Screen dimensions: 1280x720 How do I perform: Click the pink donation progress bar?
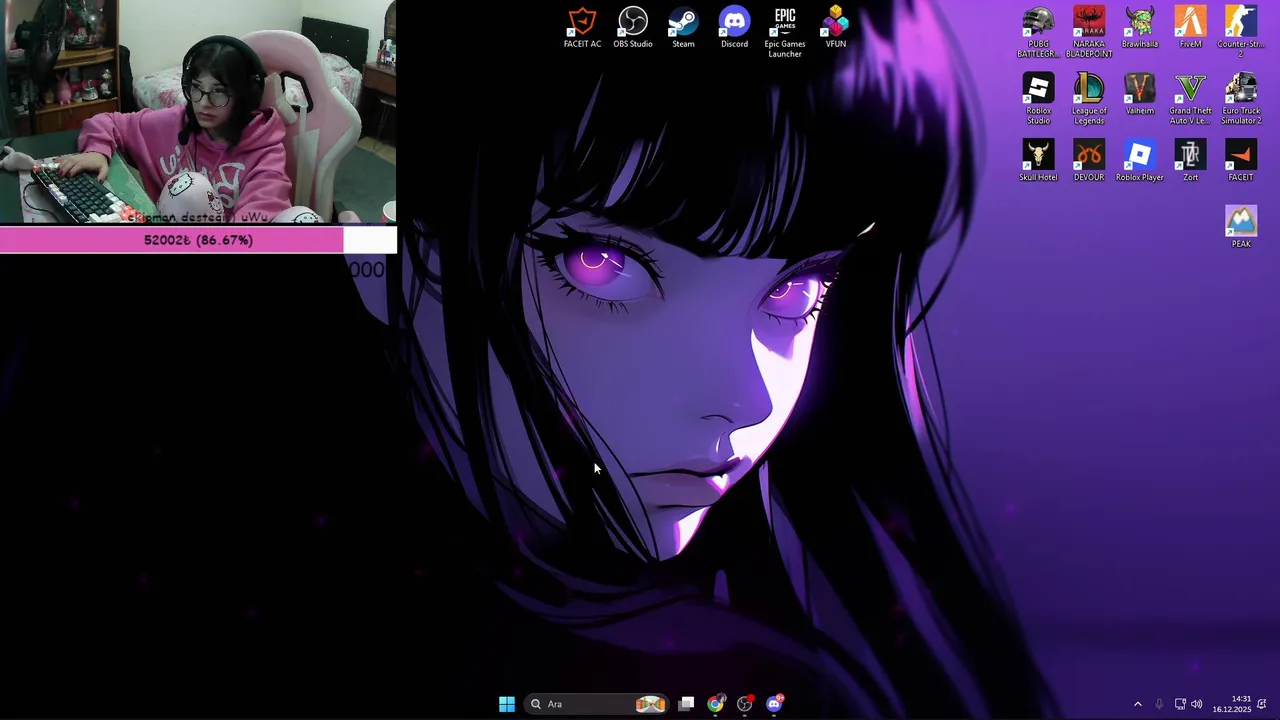tap(198, 240)
